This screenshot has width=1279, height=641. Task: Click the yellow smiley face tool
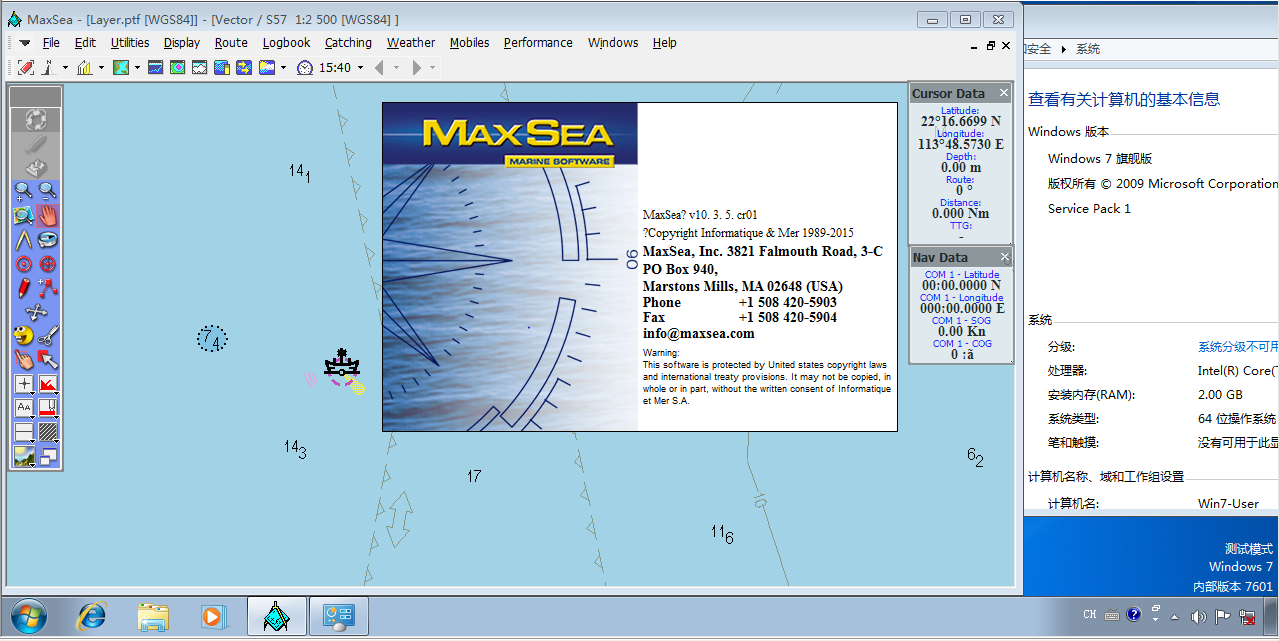(x=24, y=335)
